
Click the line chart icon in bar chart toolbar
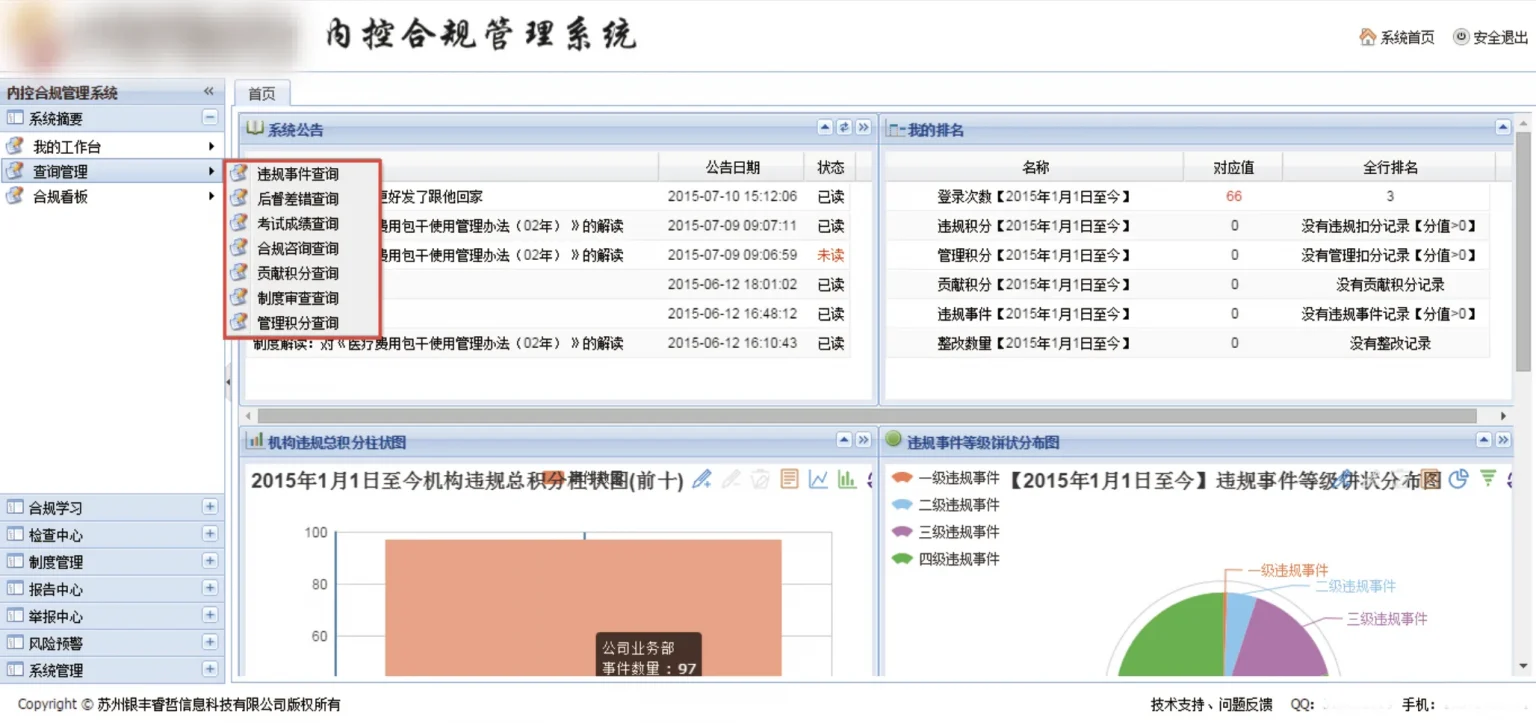click(818, 480)
